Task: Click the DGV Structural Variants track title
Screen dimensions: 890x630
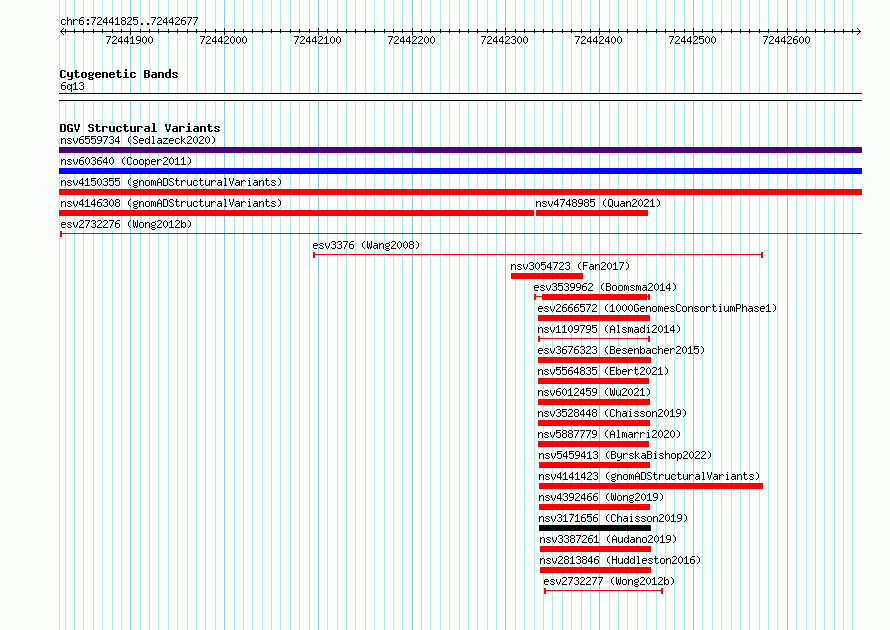Action: point(140,128)
